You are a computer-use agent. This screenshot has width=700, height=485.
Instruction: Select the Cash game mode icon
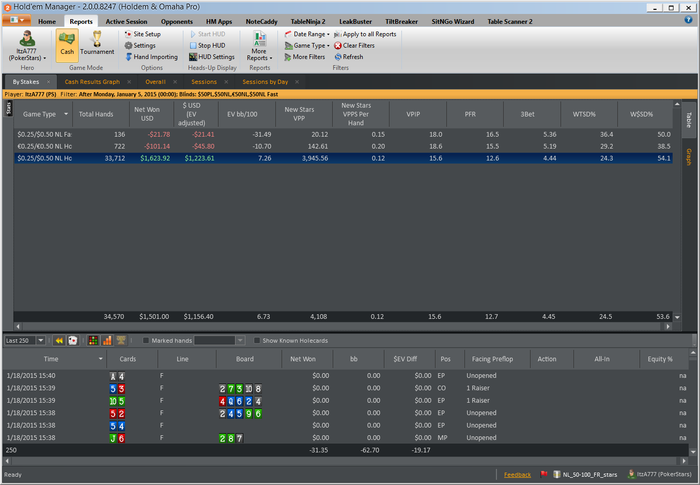coord(67,44)
